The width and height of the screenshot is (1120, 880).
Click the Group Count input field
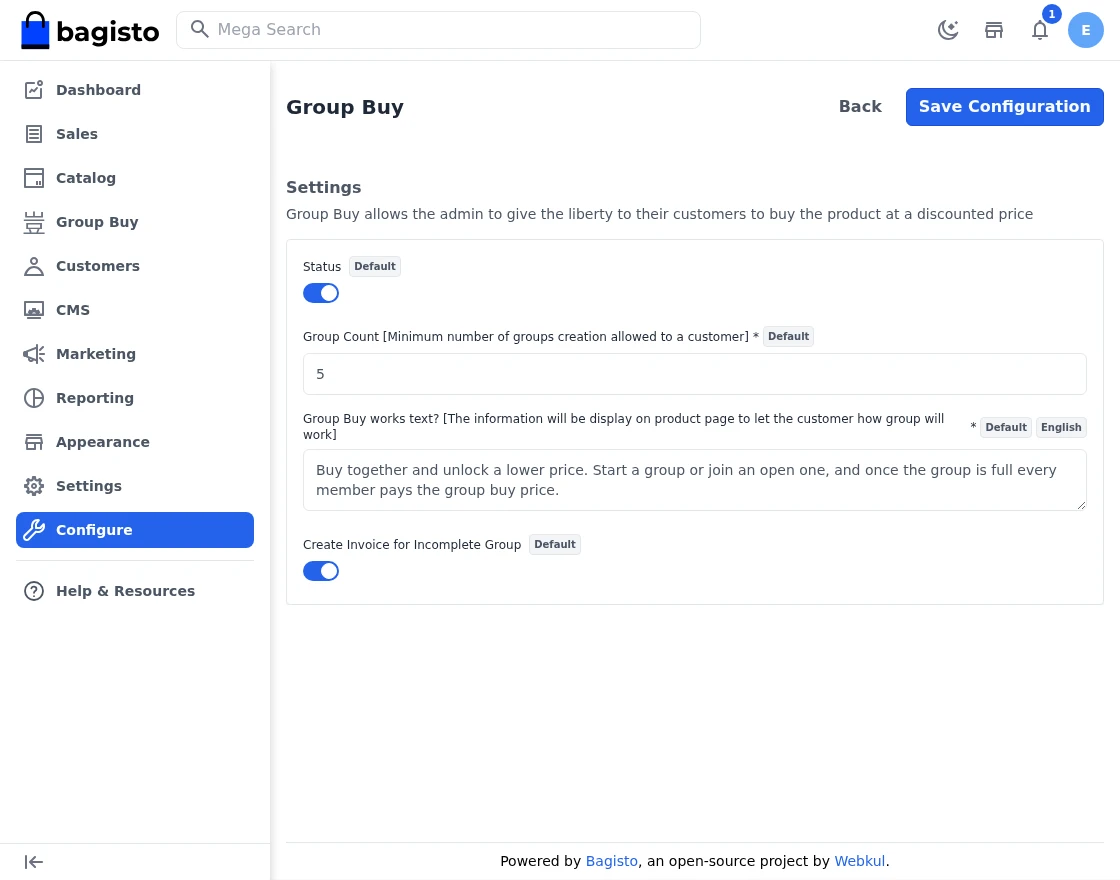click(694, 374)
